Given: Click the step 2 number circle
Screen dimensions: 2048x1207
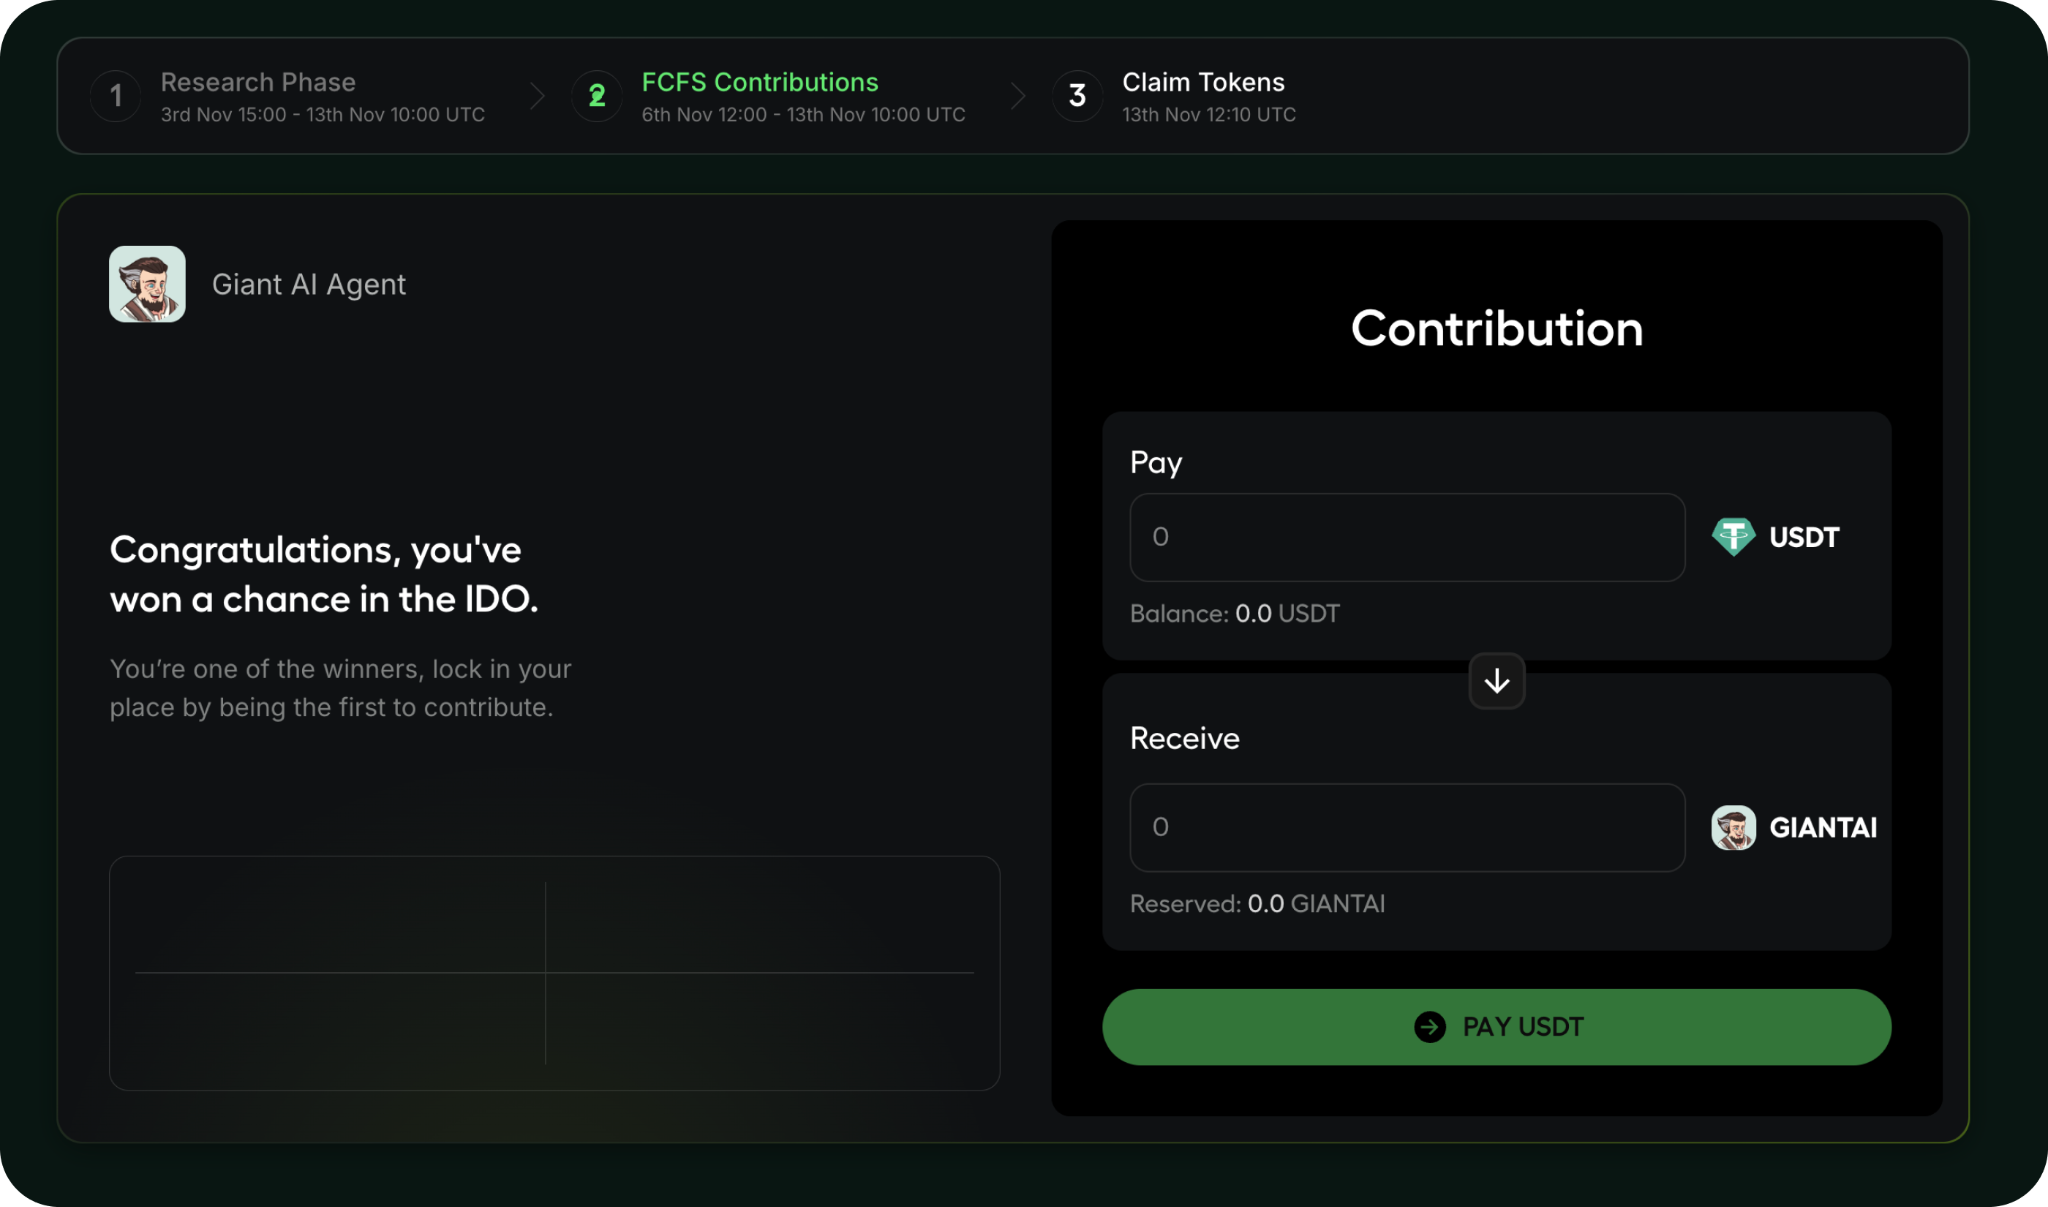Looking at the screenshot, I should 597,96.
